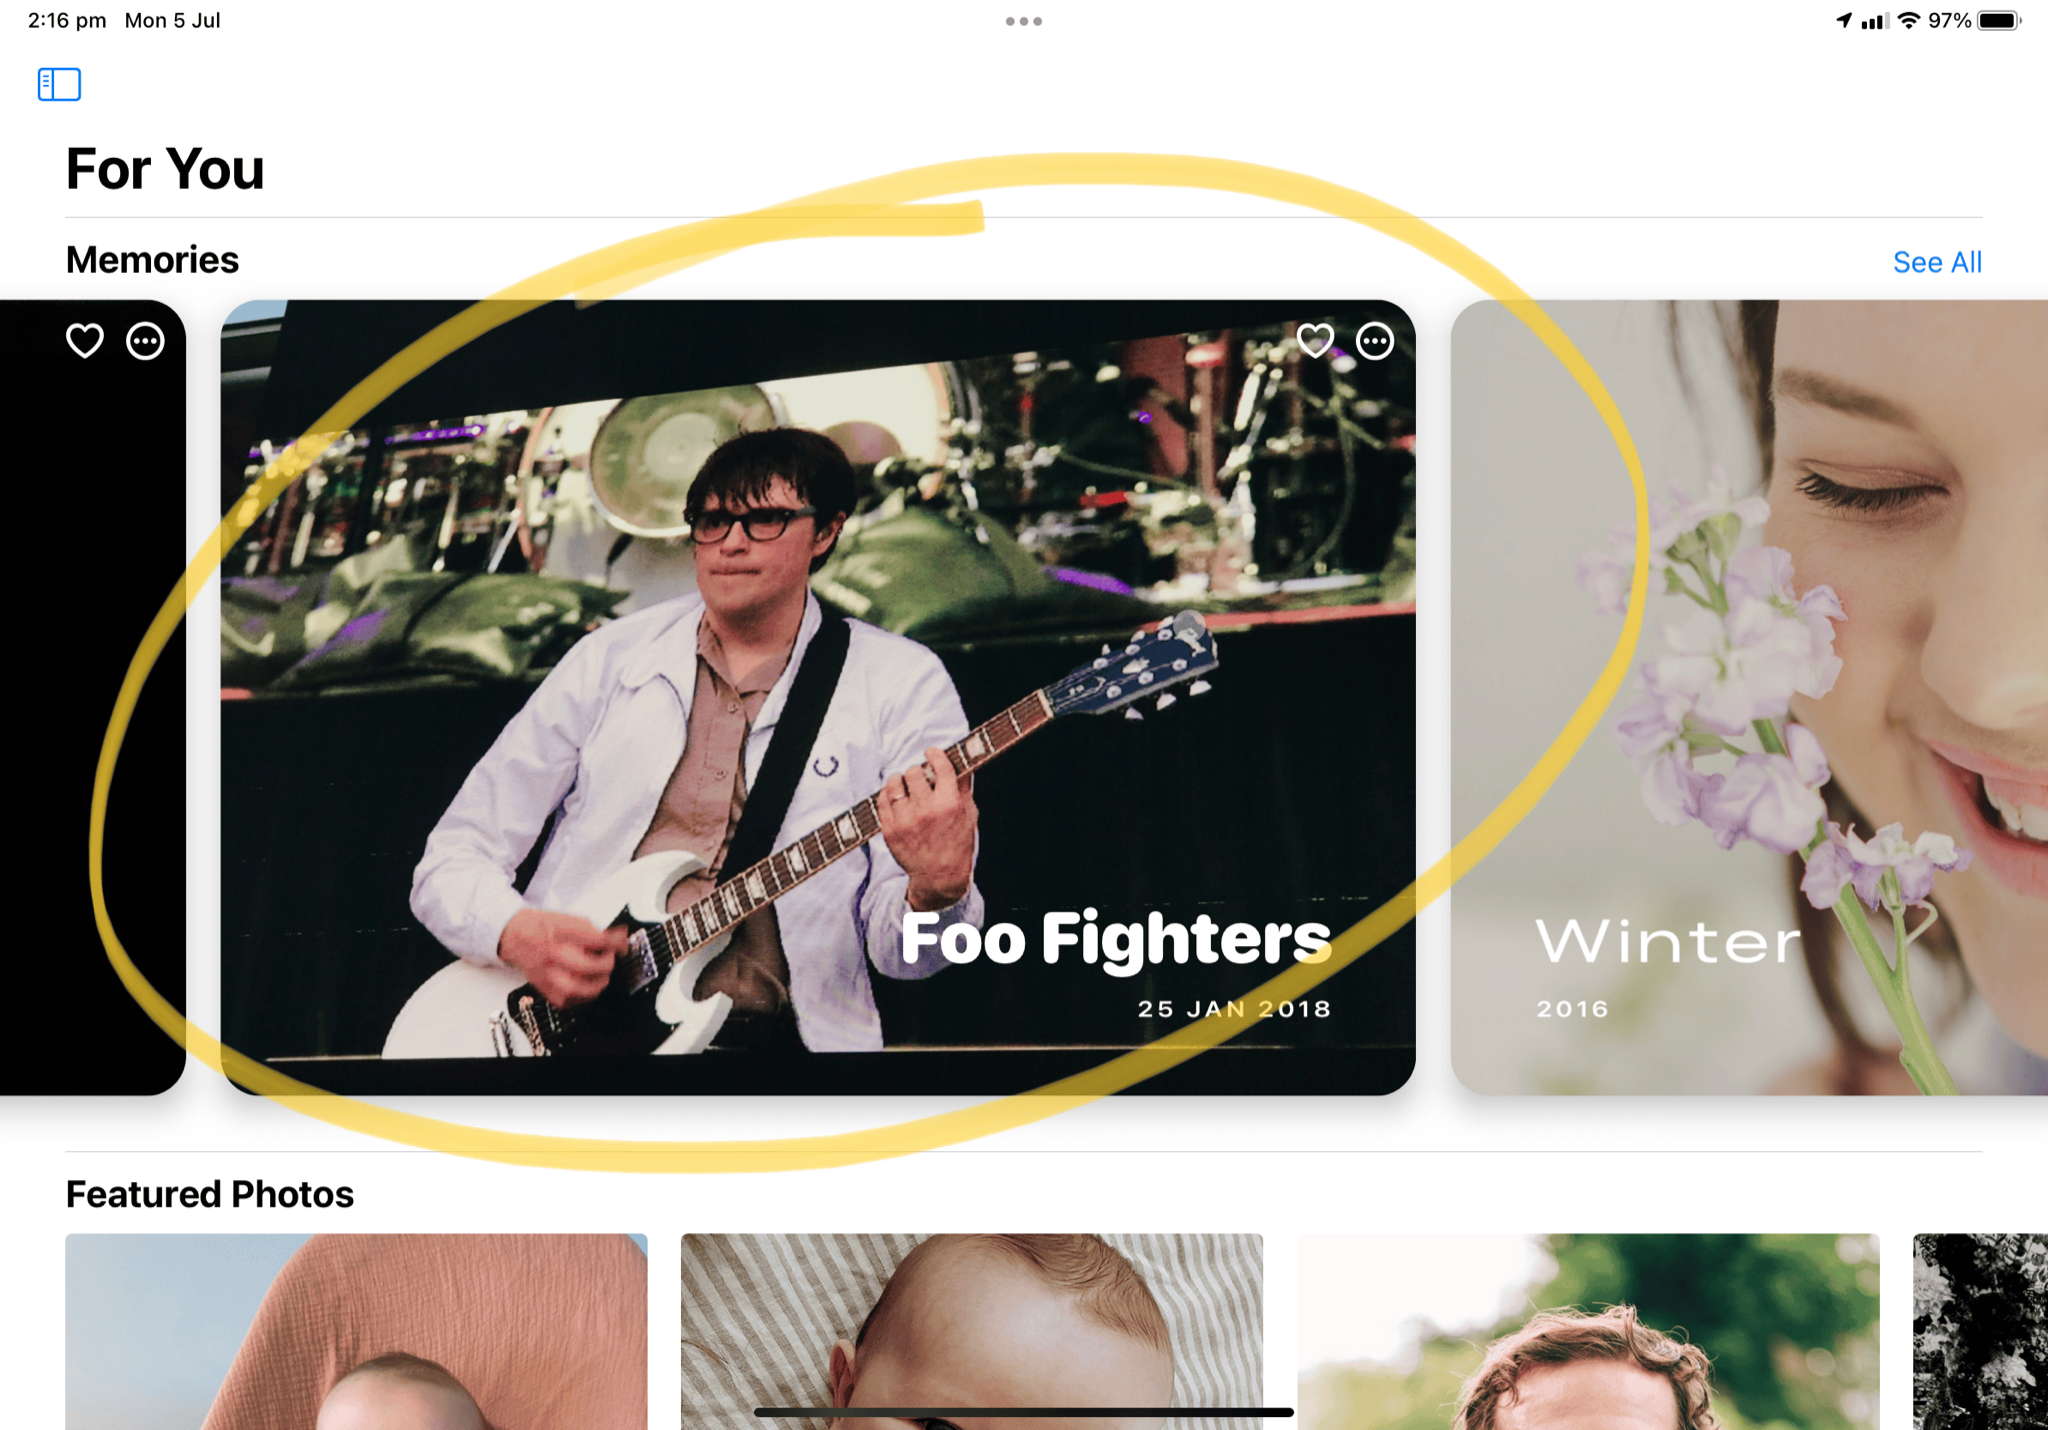Open the Foo Fighters memory title
The width and height of the screenshot is (2048, 1430).
click(x=1116, y=938)
